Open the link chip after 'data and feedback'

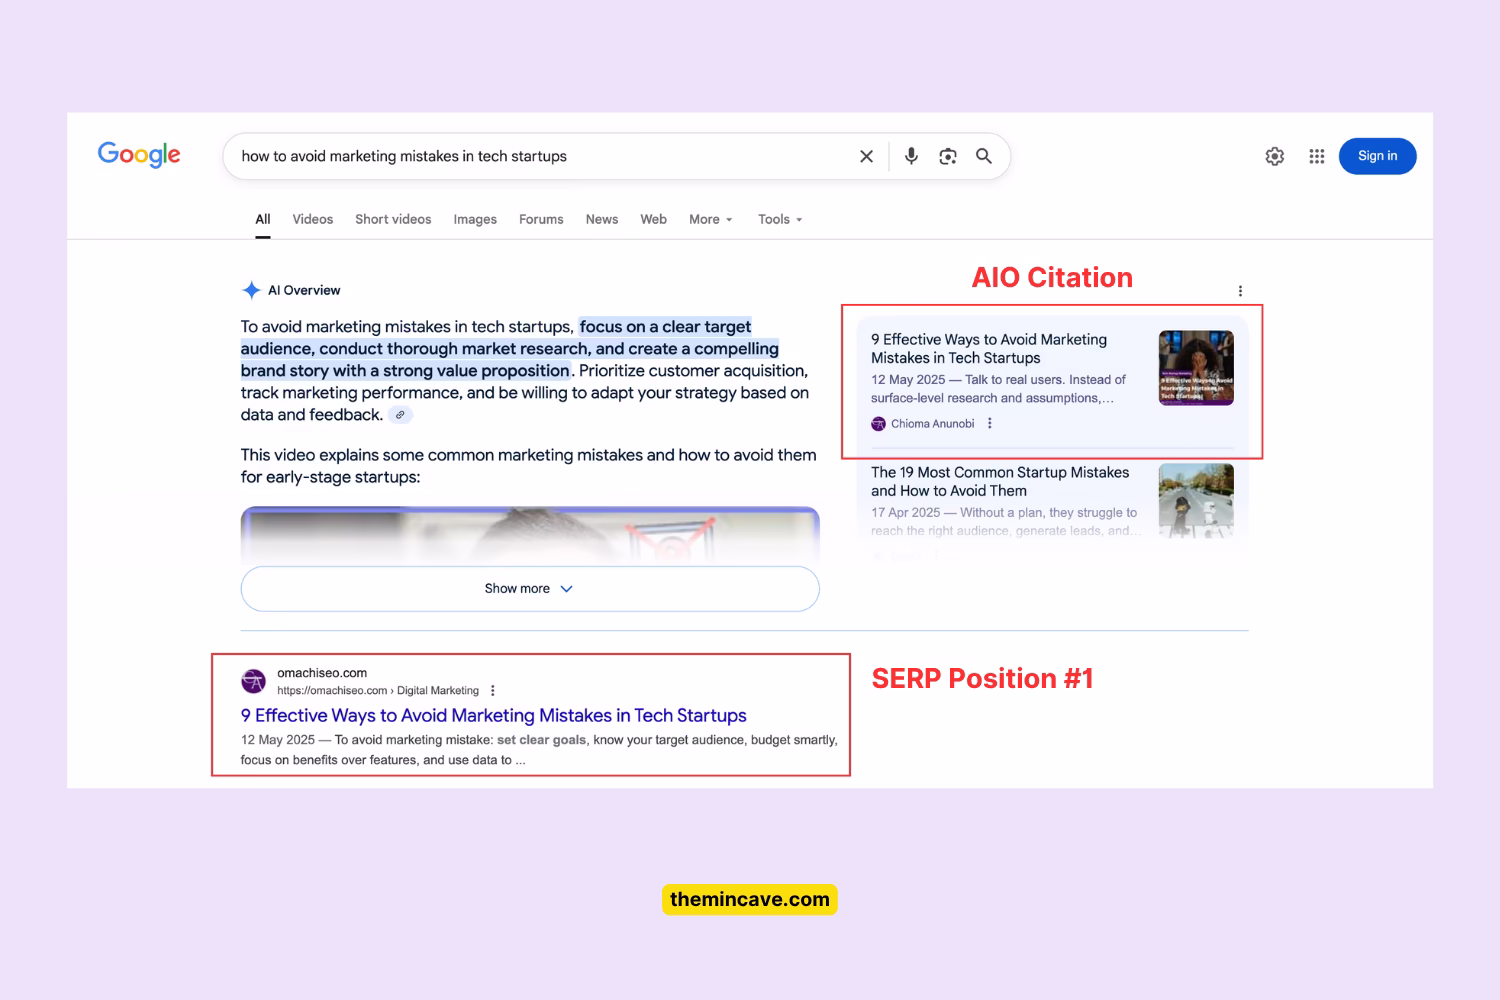pos(400,415)
